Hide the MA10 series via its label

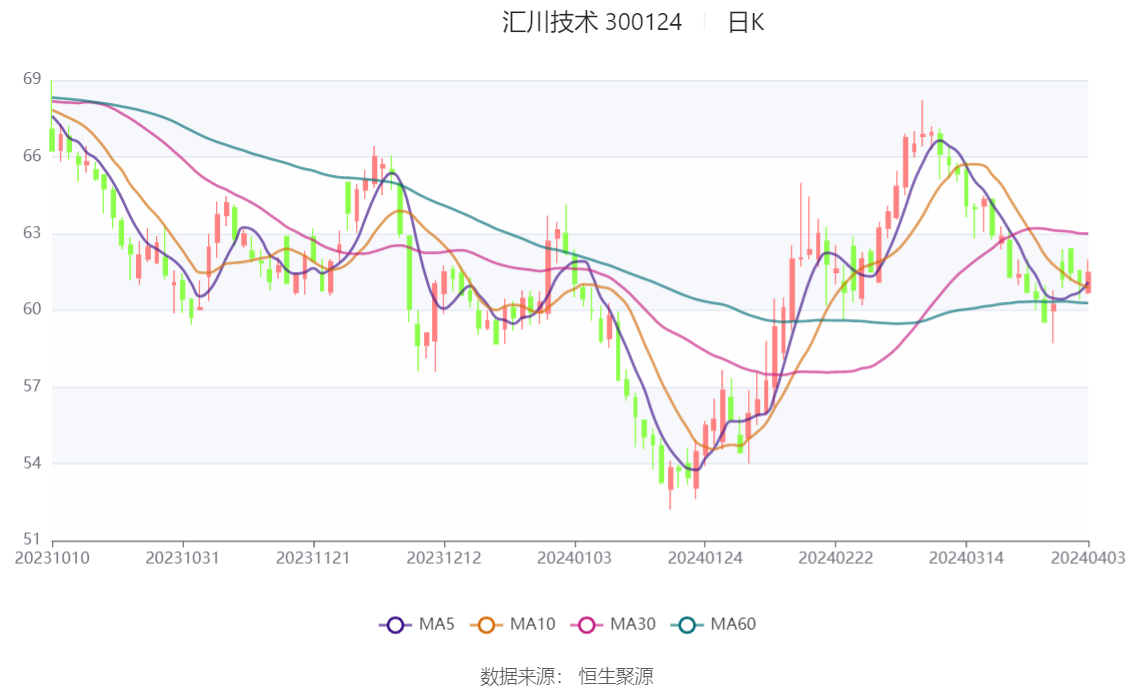coord(532,624)
